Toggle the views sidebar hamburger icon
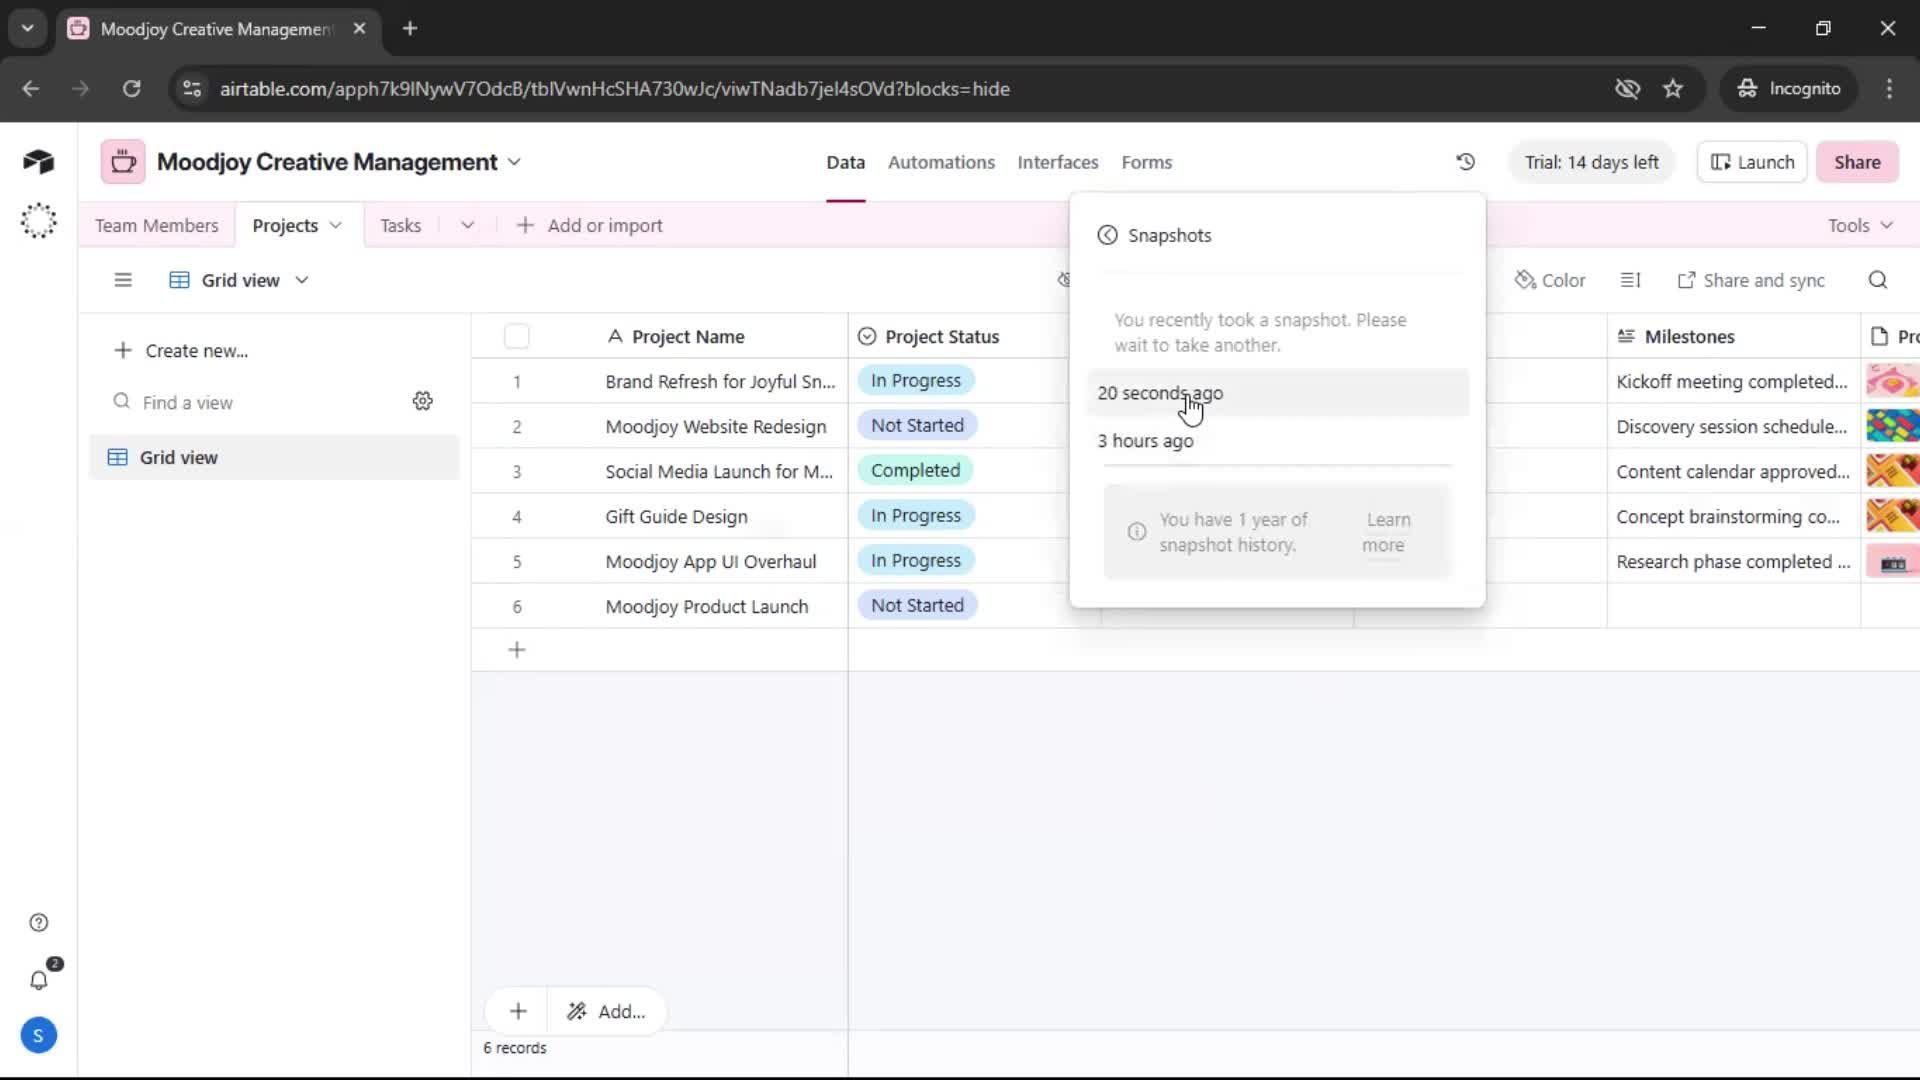This screenshot has height=1080, width=1920. 123,280
